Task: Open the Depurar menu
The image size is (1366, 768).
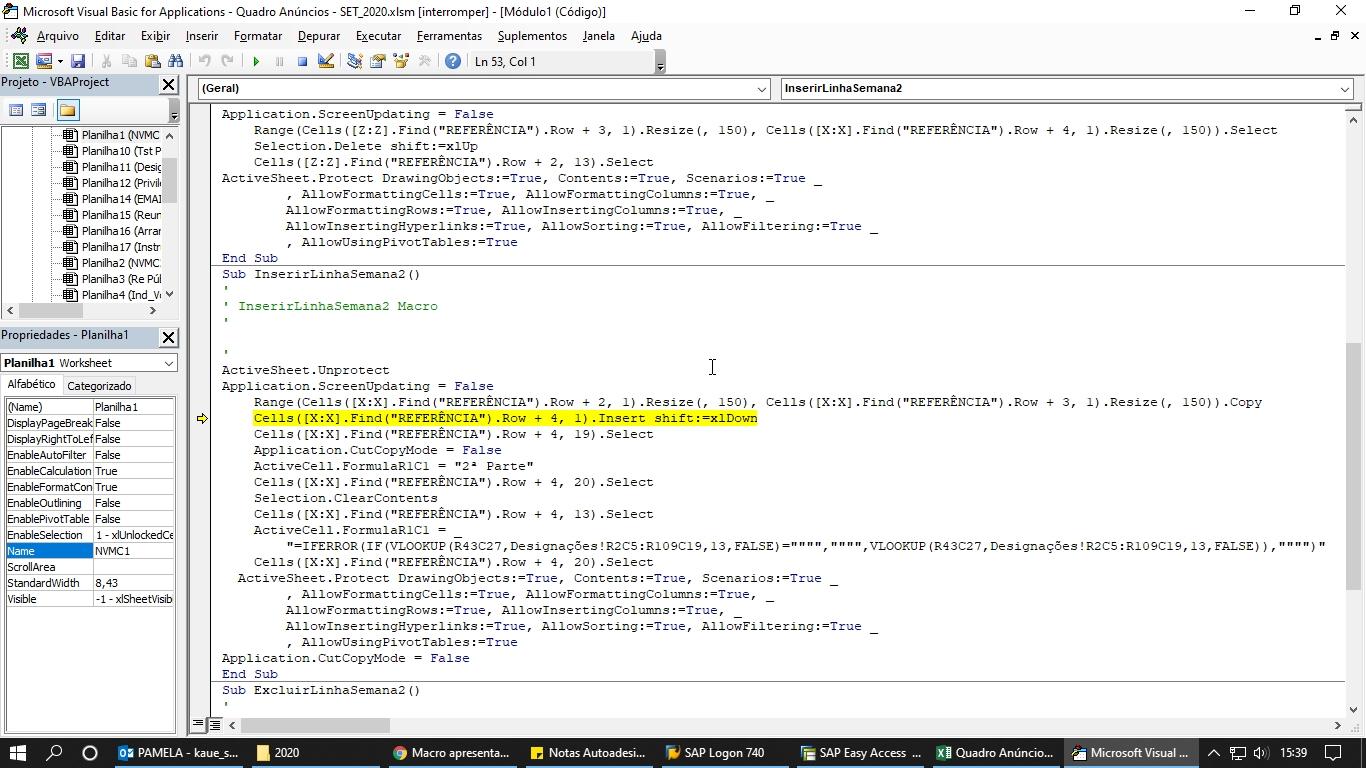Action: (x=319, y=36)
